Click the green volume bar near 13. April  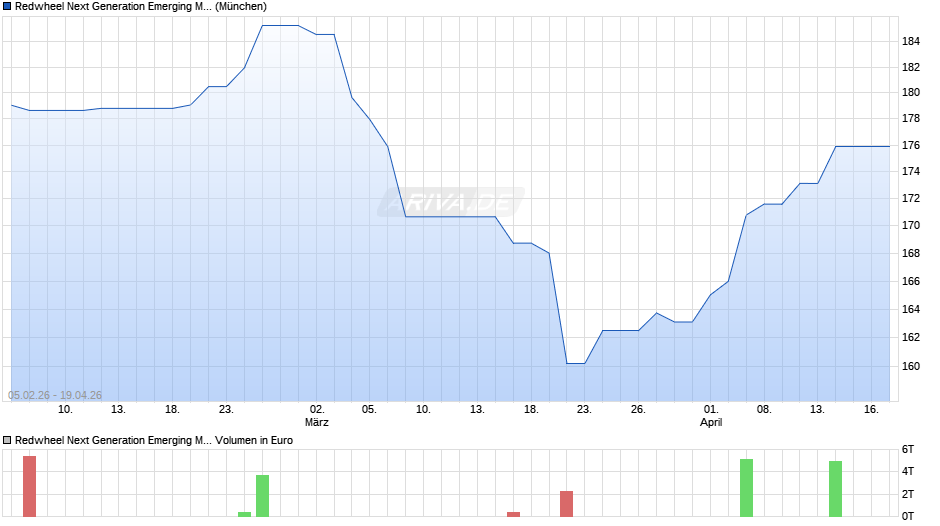pos(836,489)
